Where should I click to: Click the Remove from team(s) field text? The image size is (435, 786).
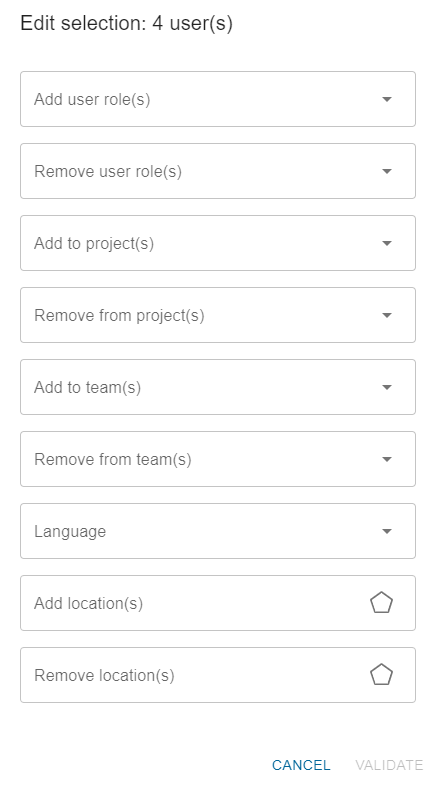click(113, 459)
